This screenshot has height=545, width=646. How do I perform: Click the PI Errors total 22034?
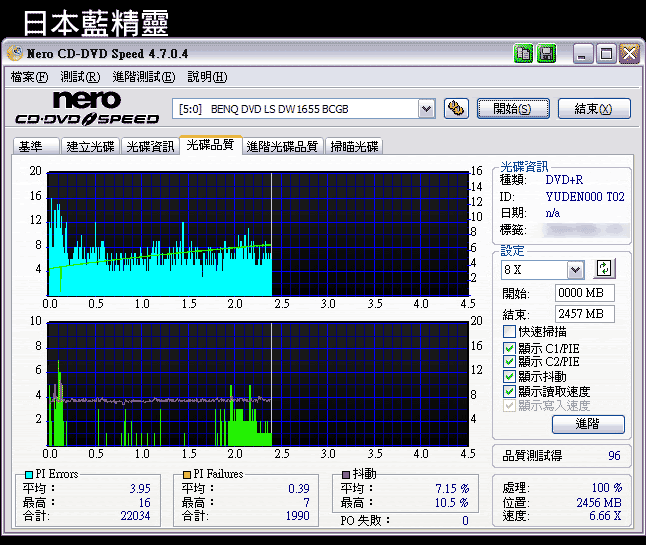pyautogui.click(x=135, y=516)
